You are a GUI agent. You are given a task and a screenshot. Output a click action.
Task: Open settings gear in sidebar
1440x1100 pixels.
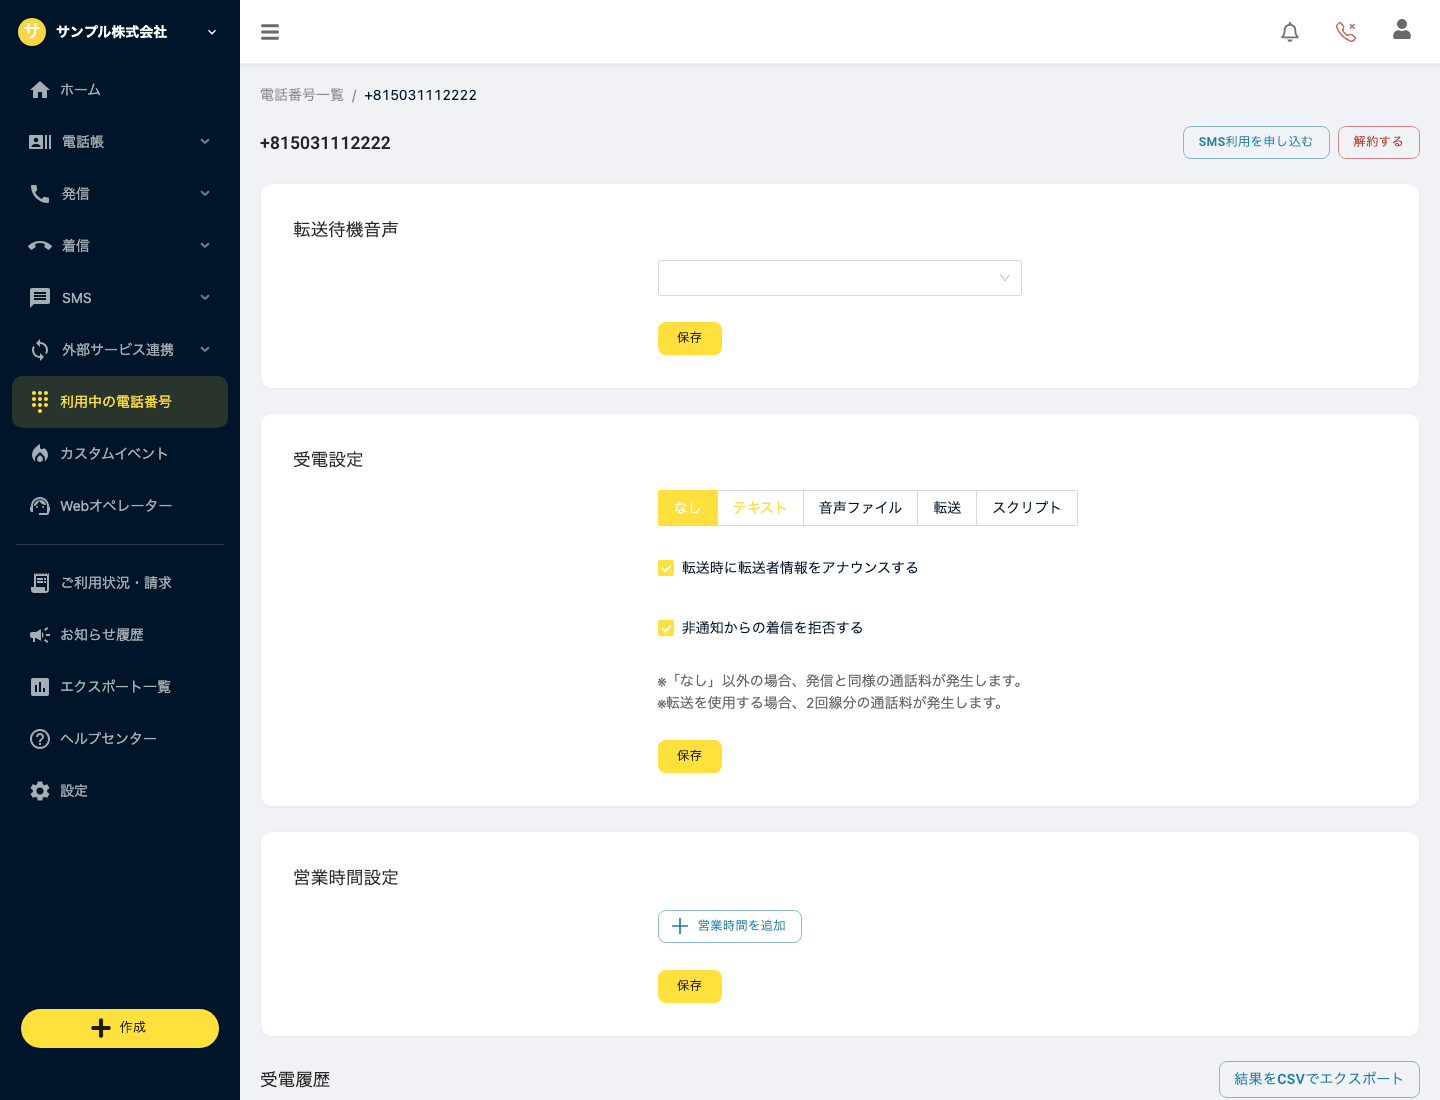(40, 791)
